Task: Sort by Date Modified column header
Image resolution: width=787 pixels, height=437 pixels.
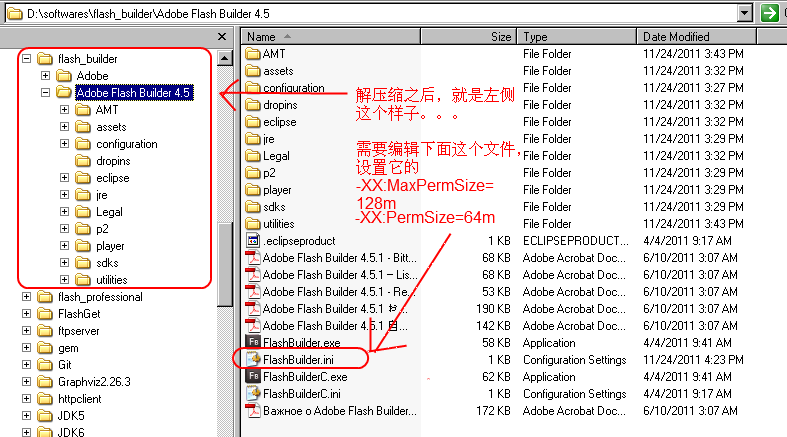Action: pyautogui.click(x=696, y=37)
